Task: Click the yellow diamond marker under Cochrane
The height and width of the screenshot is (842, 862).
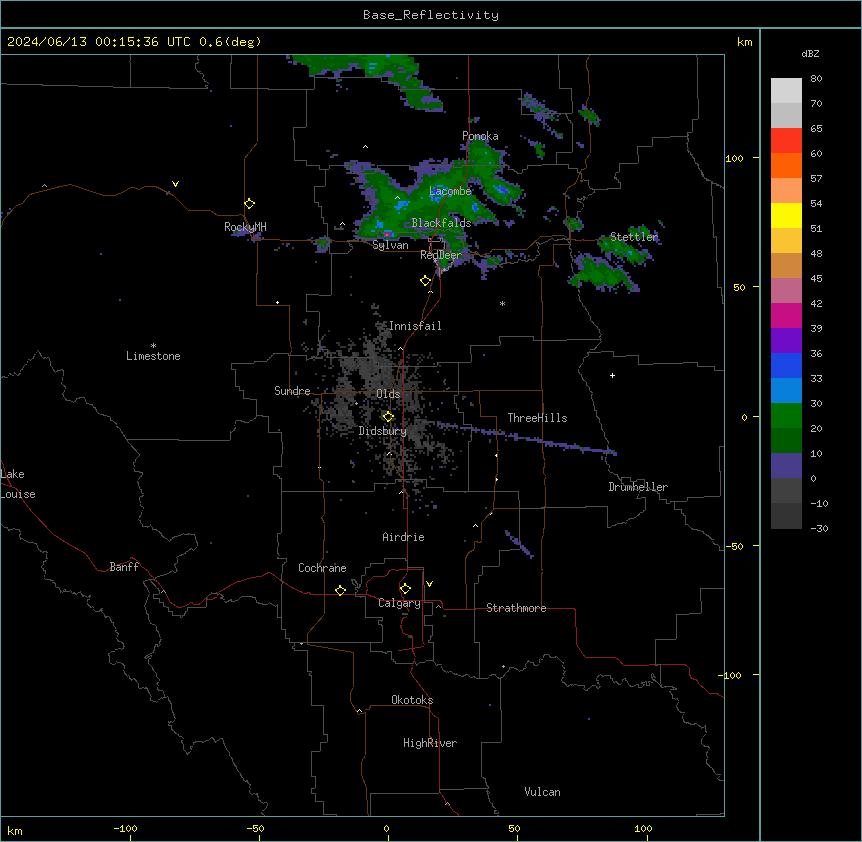Action: (x=340, y=590)
